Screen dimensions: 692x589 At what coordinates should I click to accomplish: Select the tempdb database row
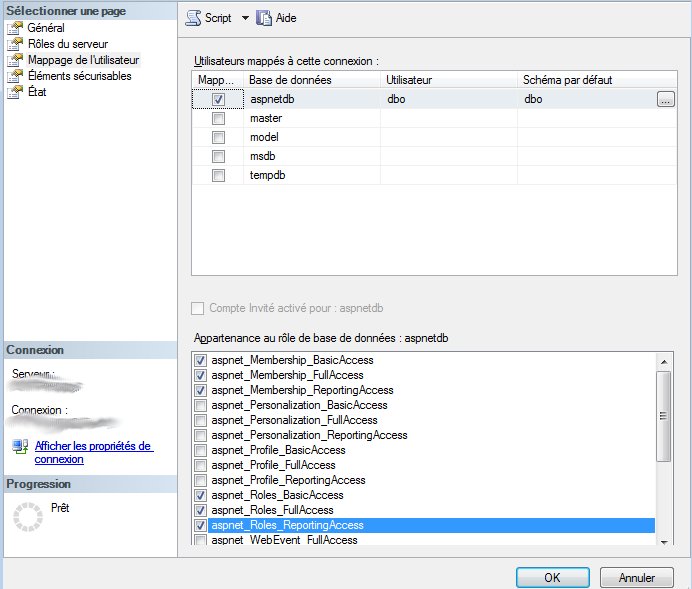tap(310, 175)
